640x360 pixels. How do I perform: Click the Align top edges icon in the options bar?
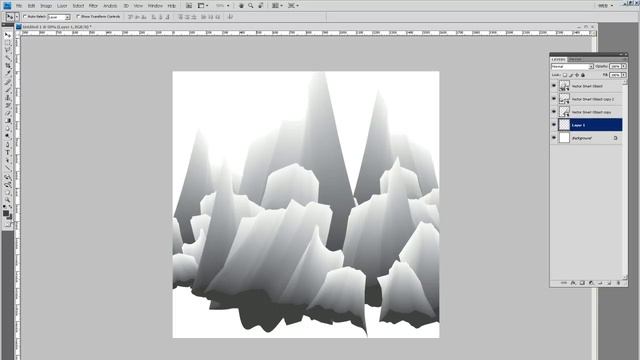[x=130, y=17]
